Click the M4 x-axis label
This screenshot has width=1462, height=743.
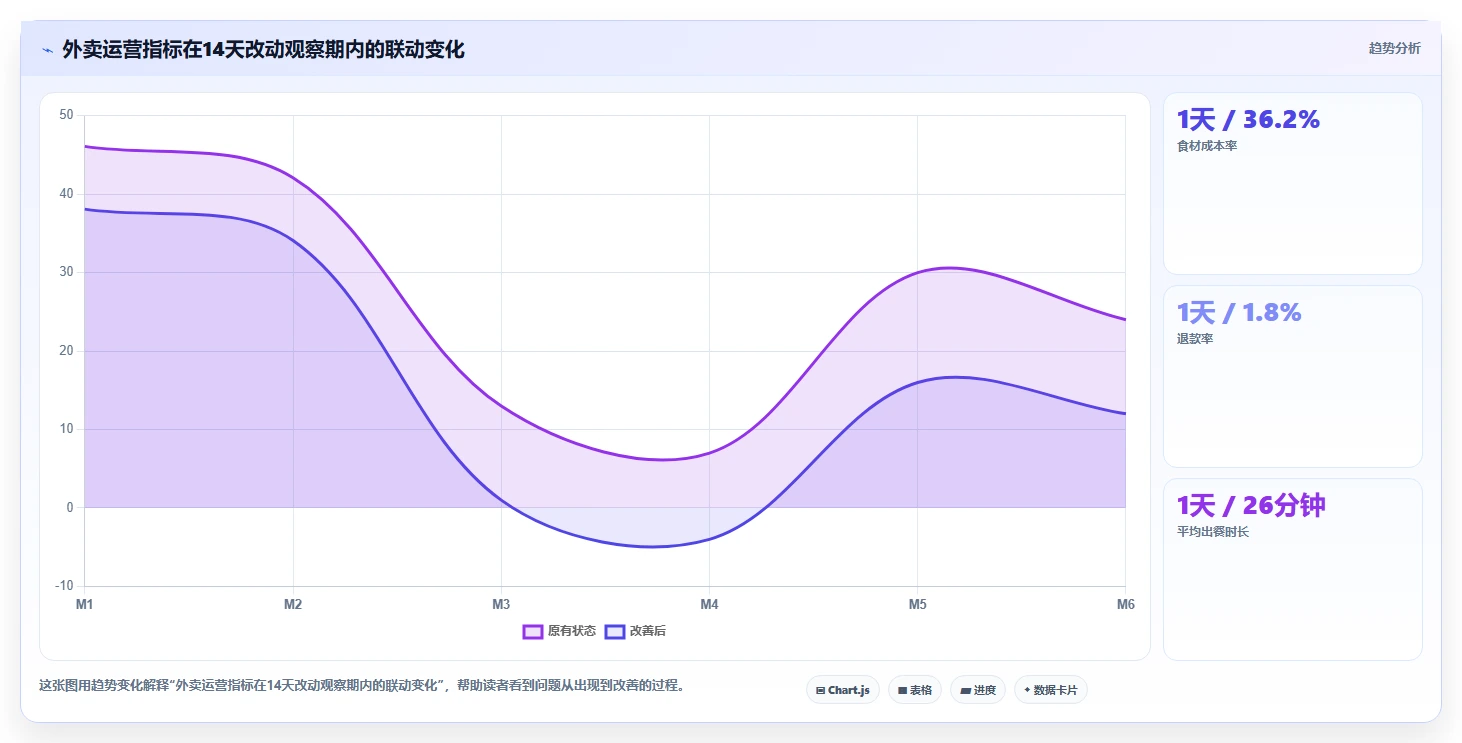[709, 604]
